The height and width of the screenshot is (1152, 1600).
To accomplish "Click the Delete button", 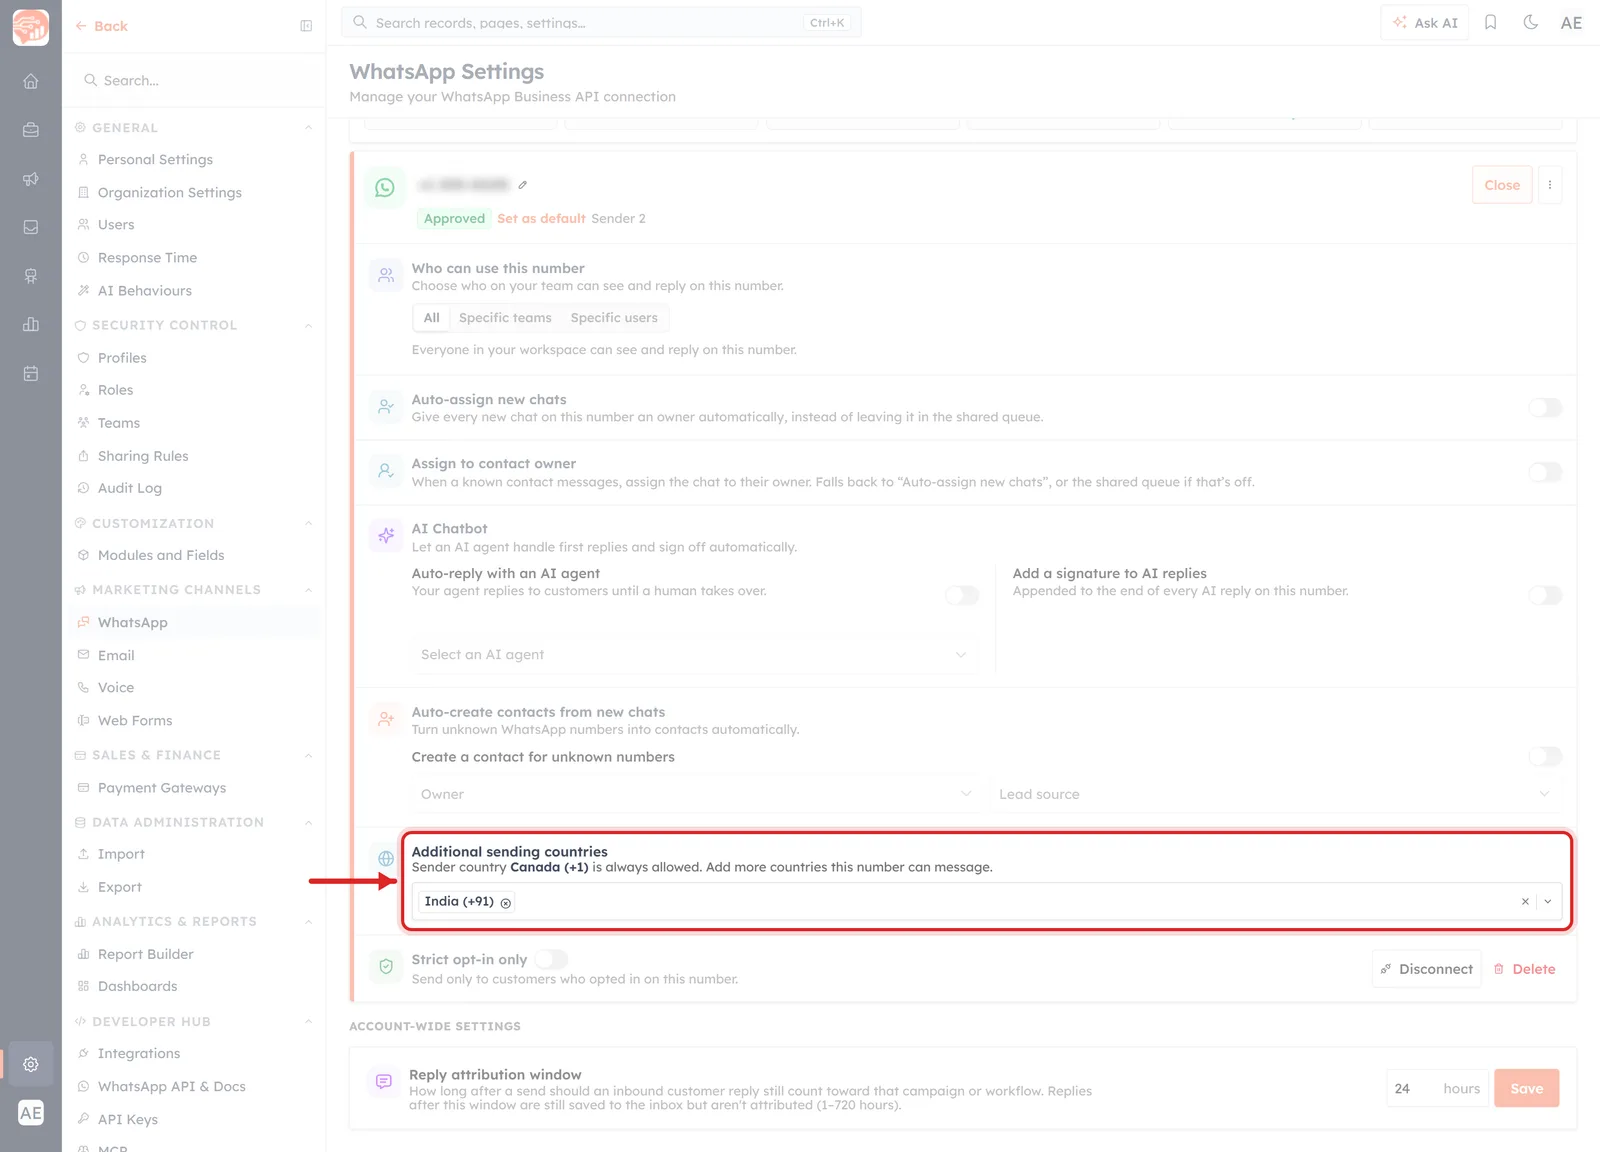I will pos(1524,969).
